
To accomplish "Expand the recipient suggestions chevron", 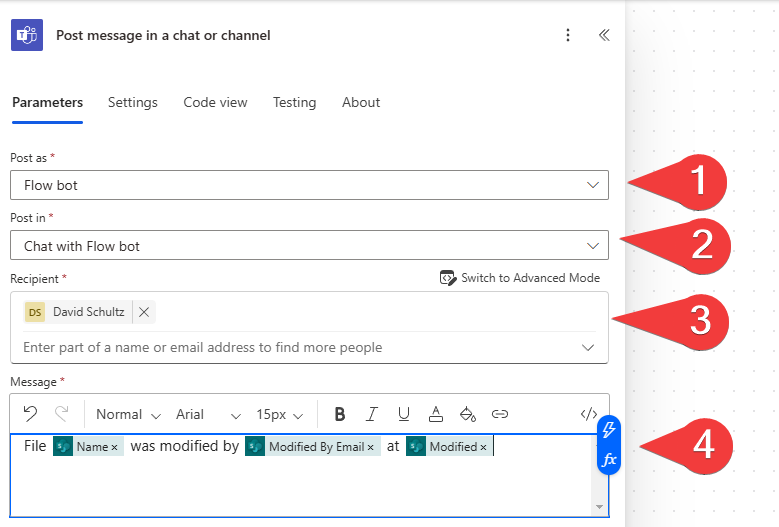I will pyautogui.click(x=588, y=347).
